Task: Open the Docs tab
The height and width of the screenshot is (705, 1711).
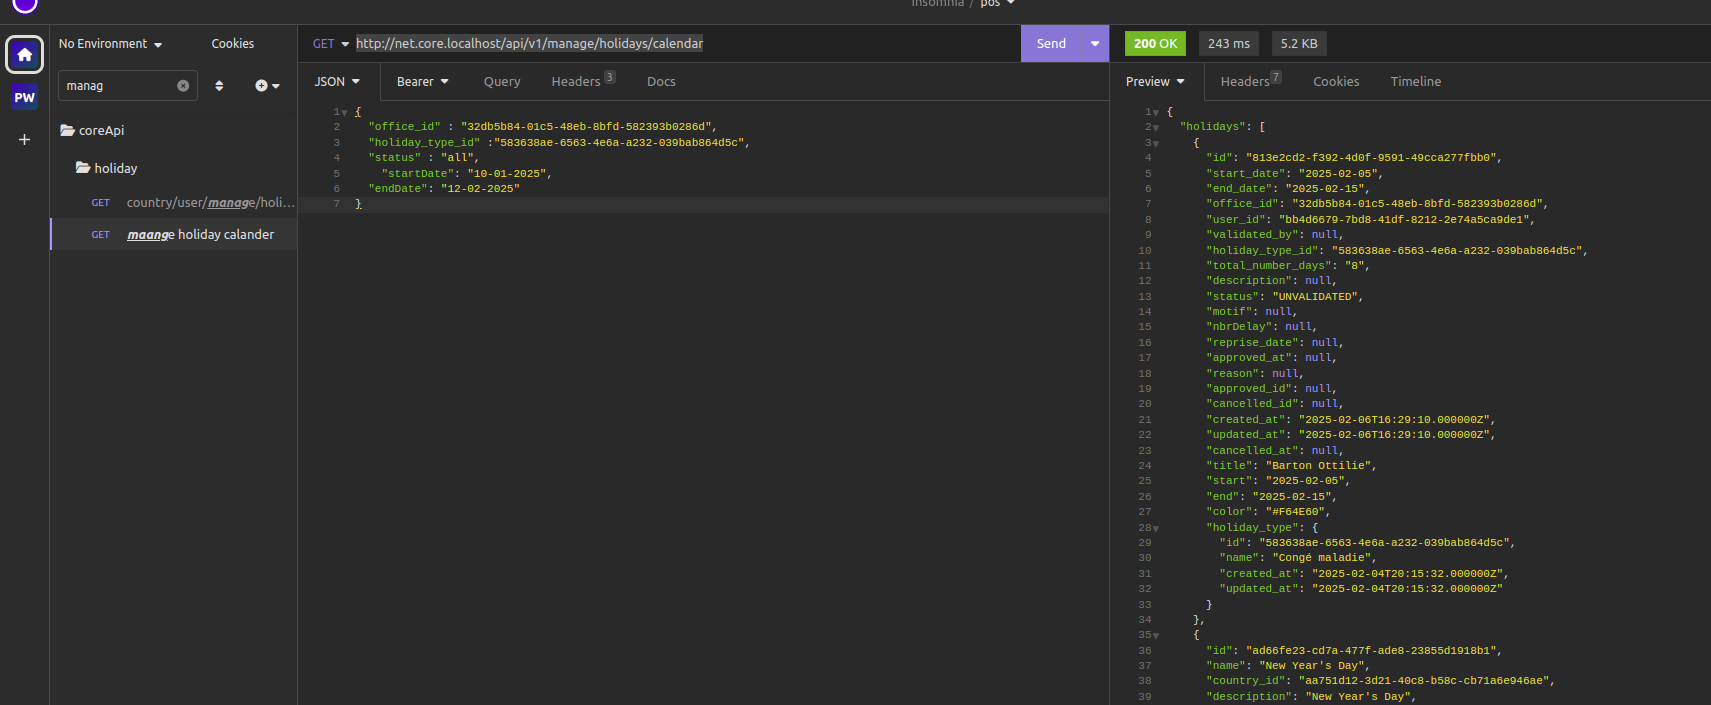Action: 661,82
